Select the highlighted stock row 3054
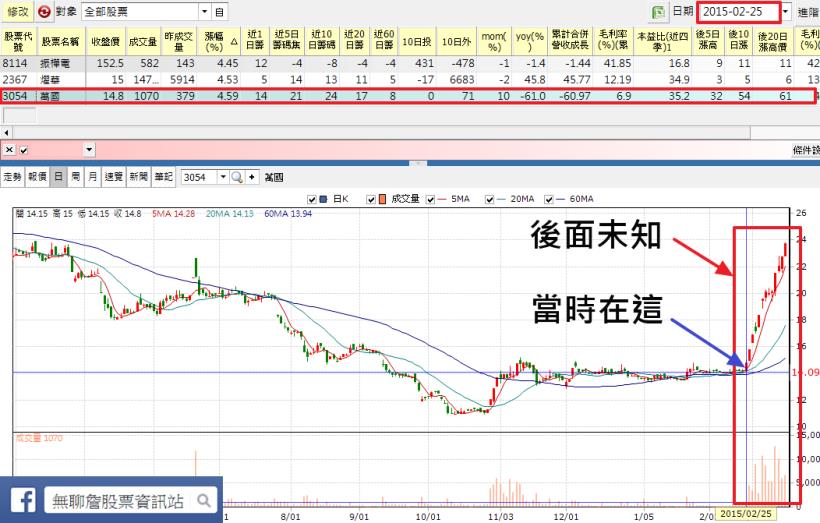 click(408, 96)
